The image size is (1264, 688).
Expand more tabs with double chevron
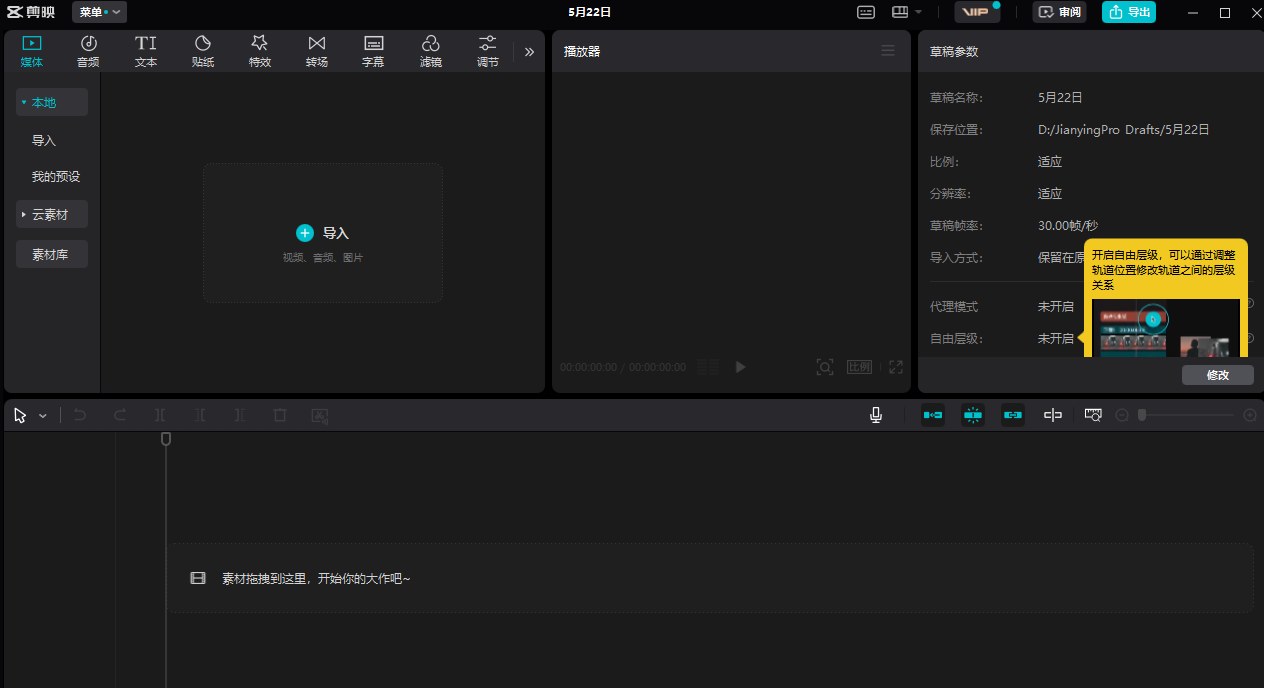pos(529,51)
